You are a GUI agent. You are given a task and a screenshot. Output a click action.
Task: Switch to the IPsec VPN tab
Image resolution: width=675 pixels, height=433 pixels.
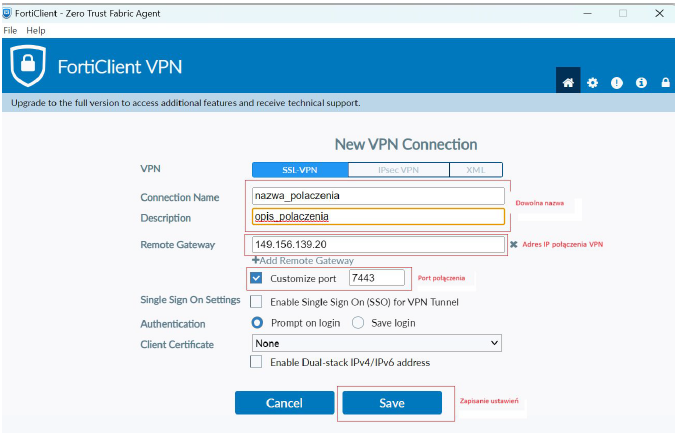[x=399, y=170]
